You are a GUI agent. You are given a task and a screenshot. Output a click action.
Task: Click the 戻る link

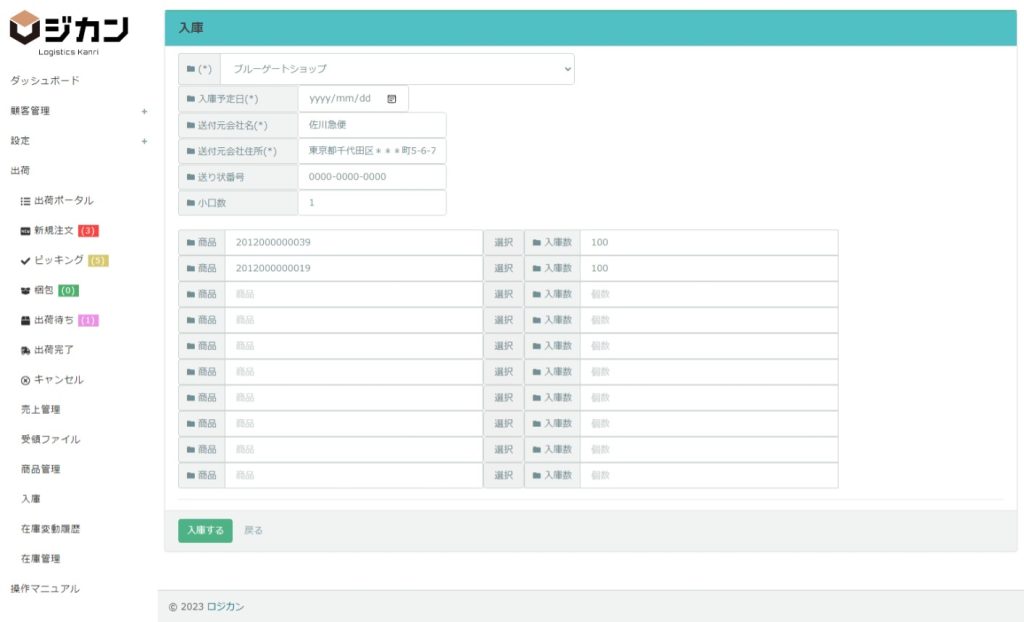coord(254,531)
